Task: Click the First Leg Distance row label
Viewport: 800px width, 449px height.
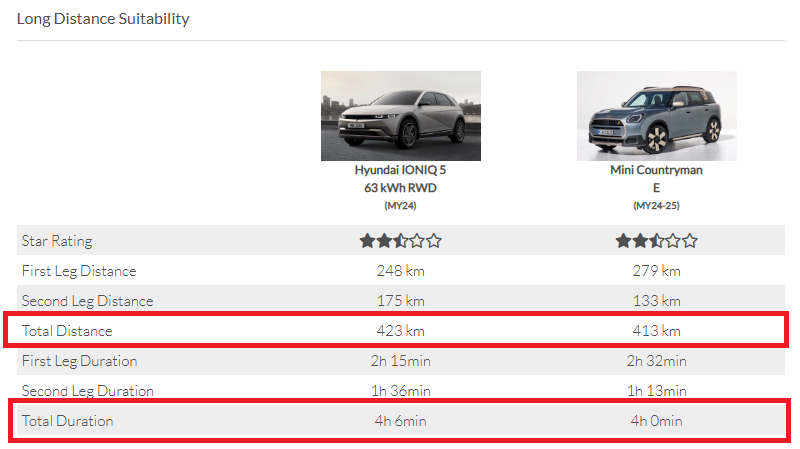Action: 79,271
